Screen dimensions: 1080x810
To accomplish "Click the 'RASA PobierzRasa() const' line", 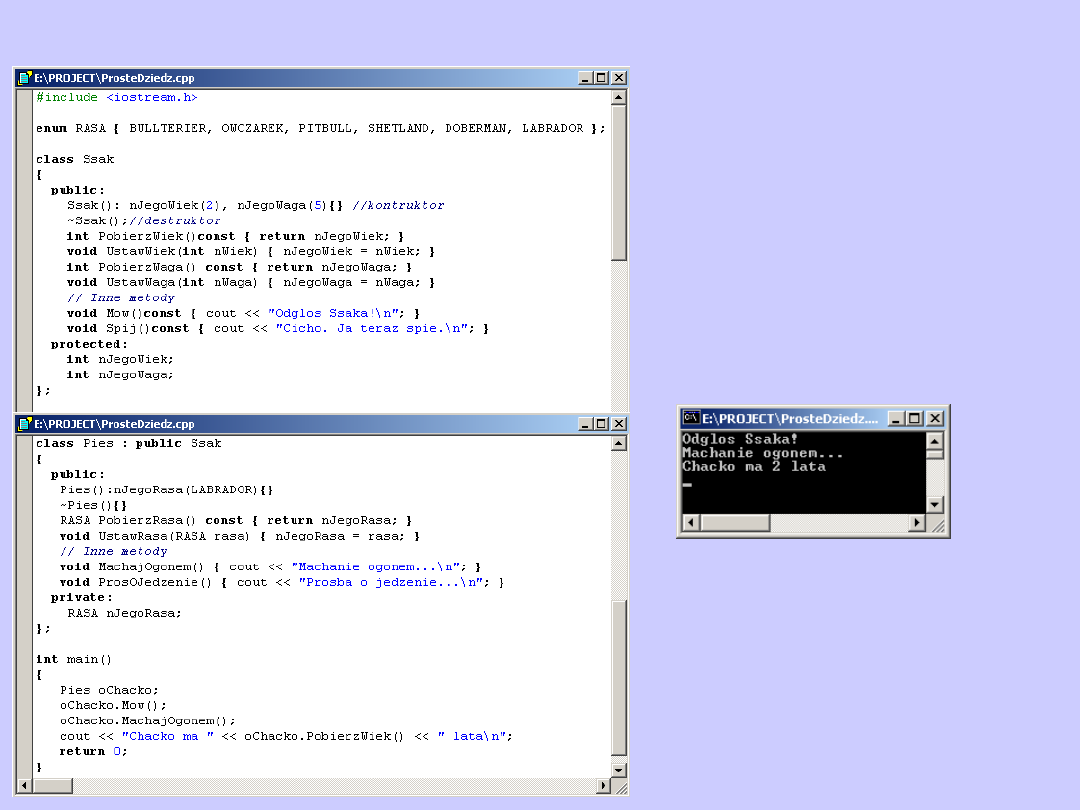I will pyautogui.click(x=236, y=521).
